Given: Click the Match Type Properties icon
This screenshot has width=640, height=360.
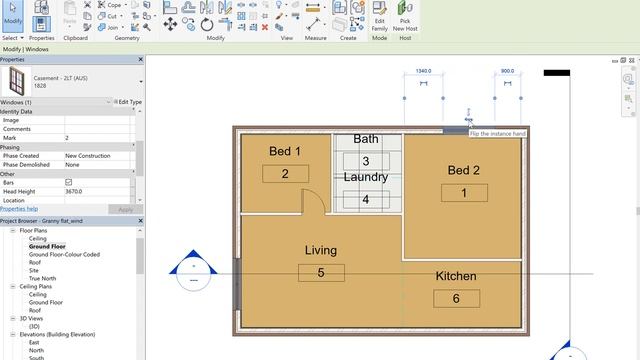Looking at the screenshot, I should [87, 27].
